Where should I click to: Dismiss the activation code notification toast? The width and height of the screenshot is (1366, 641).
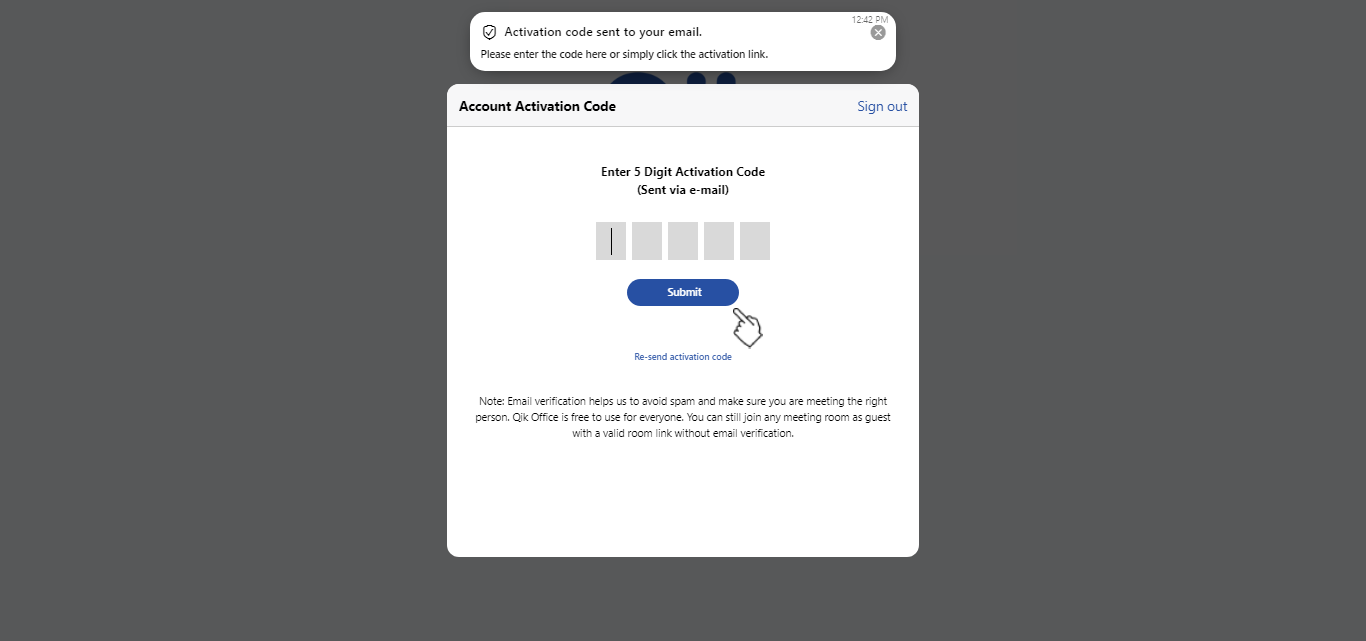click(877, 31)
